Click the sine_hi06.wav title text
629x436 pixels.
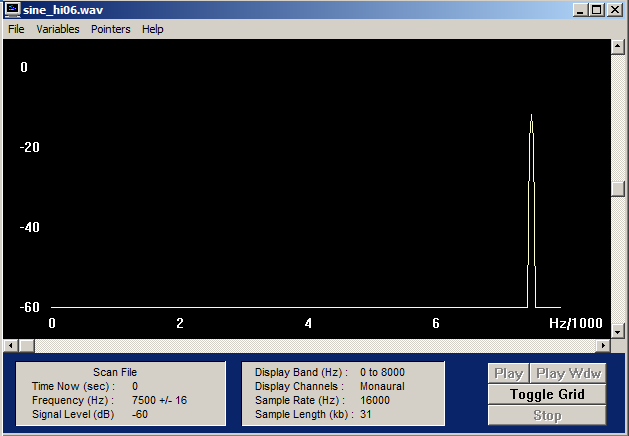(63, 10)
